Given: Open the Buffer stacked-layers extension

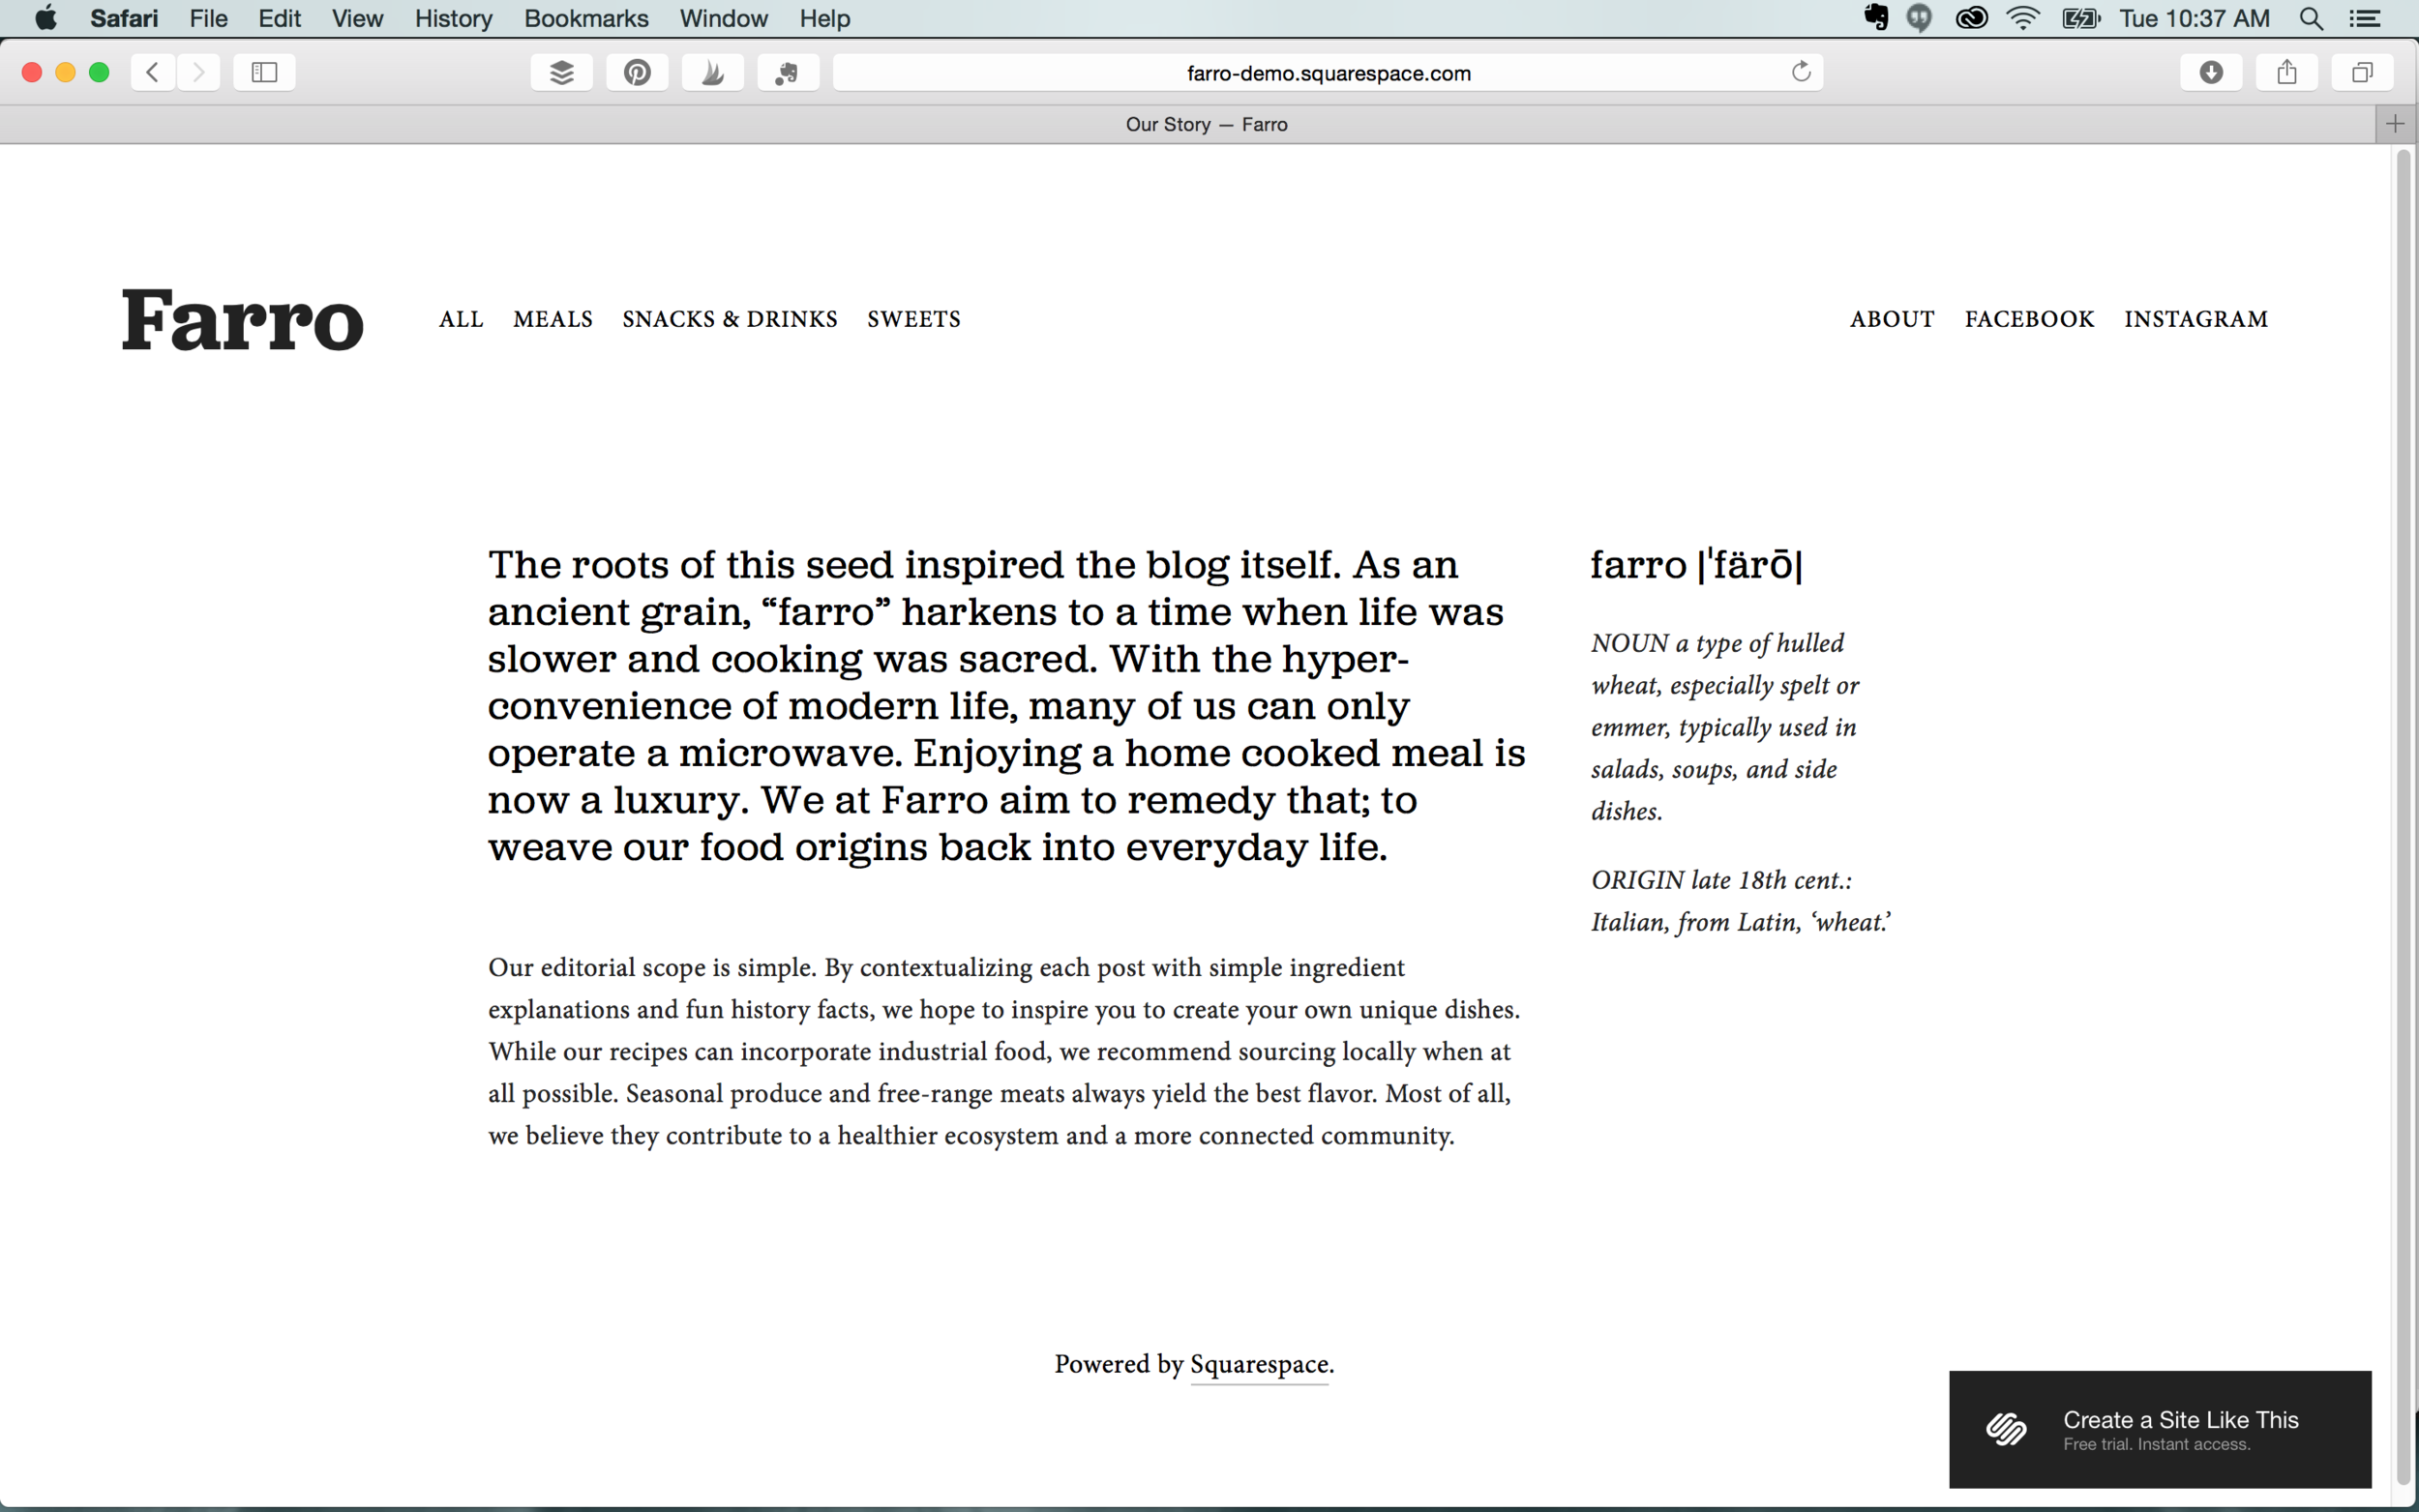Looking at the screenshot, I should (x=561, y=72).
